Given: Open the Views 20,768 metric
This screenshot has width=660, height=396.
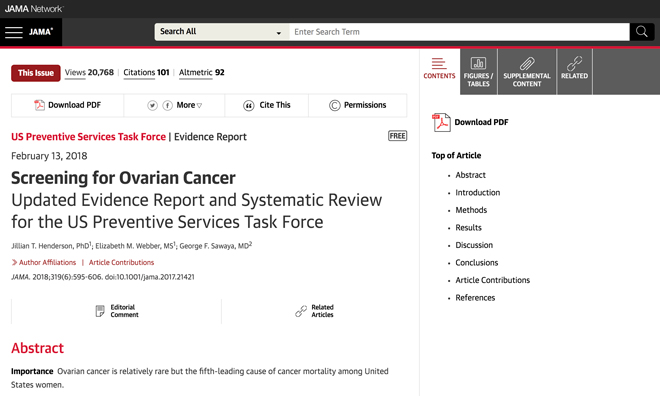Looking at the screenshot, I should point(89,72).
